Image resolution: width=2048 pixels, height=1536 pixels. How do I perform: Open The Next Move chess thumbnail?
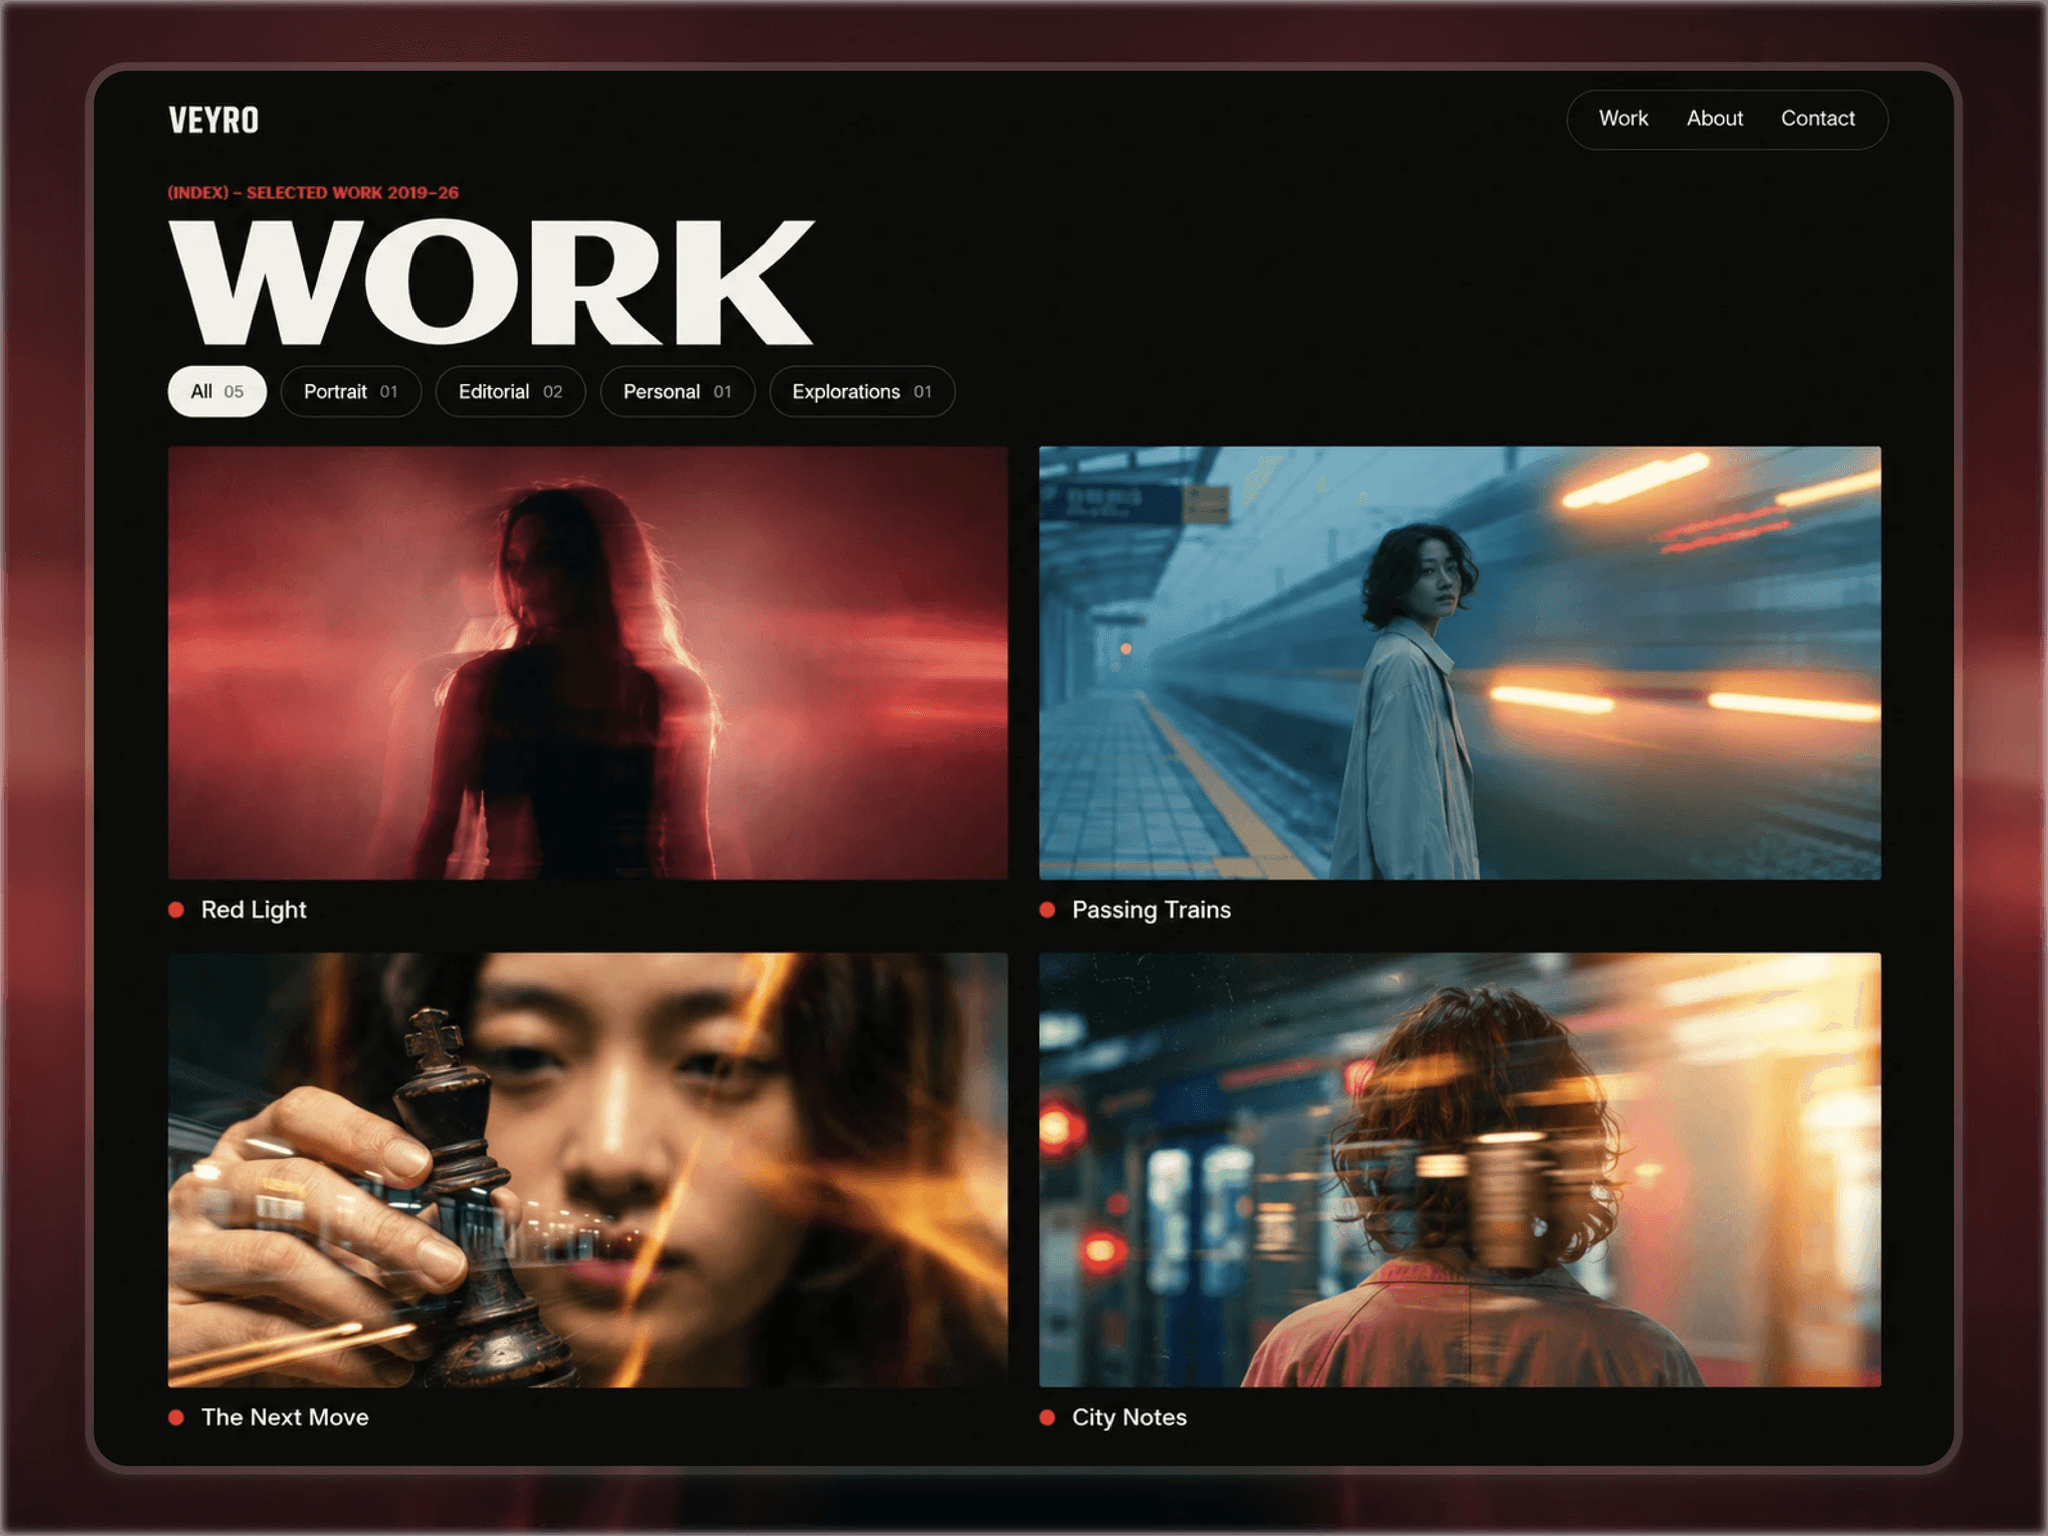pos(588,1170)
